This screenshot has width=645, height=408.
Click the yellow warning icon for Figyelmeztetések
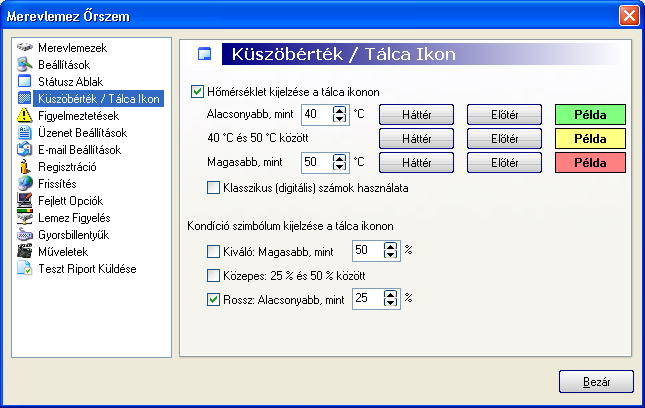click(x=25, y=115)
